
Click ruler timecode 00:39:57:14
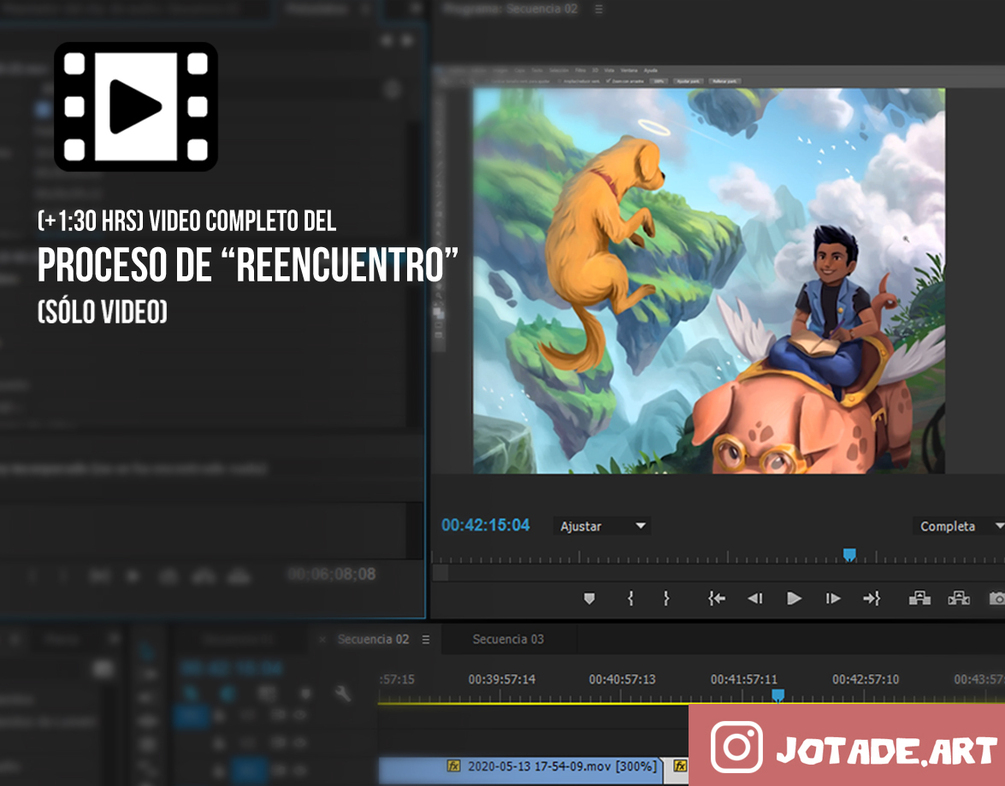501,679
